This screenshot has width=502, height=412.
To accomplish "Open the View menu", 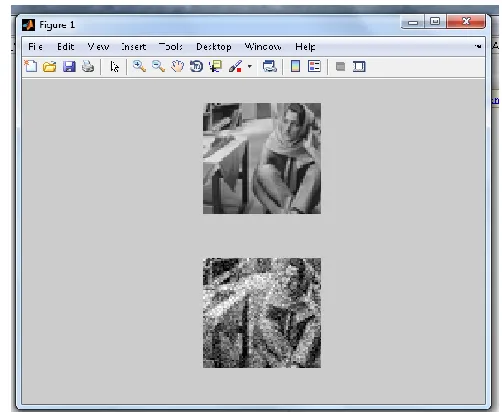I will point(98,47).
